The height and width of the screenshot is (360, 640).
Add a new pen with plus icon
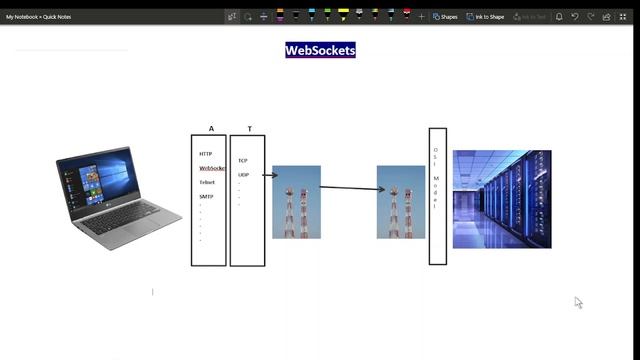[x=421, y=17]
